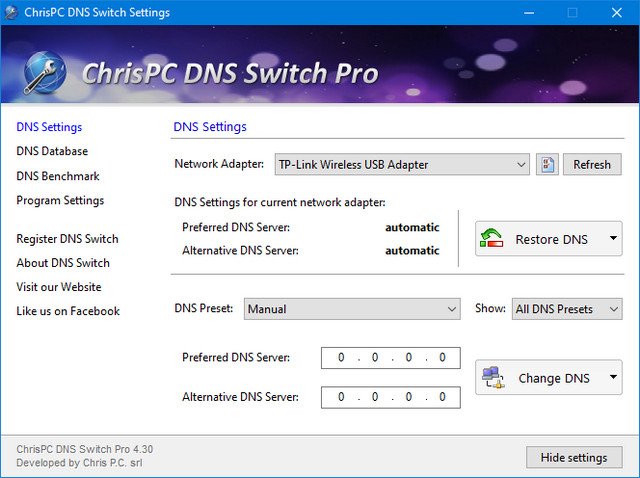Click the DNS Settings section heading
Screen dimensions: 640x478
pos(210,127)
